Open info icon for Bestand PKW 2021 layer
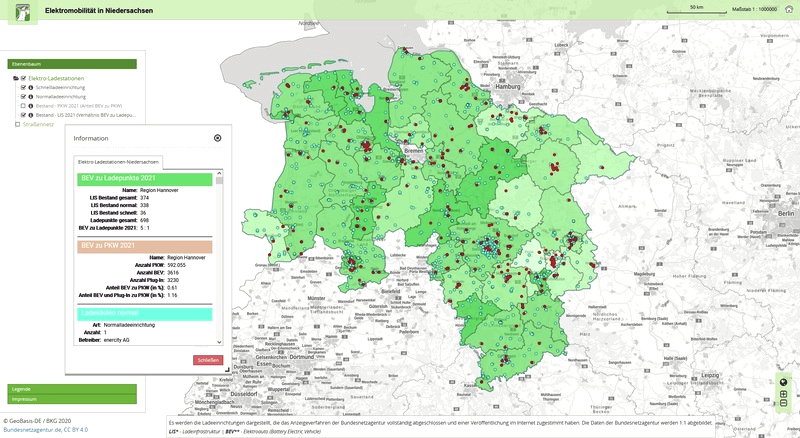The width and height of the screenshot is (800, 438). [31, 105]
